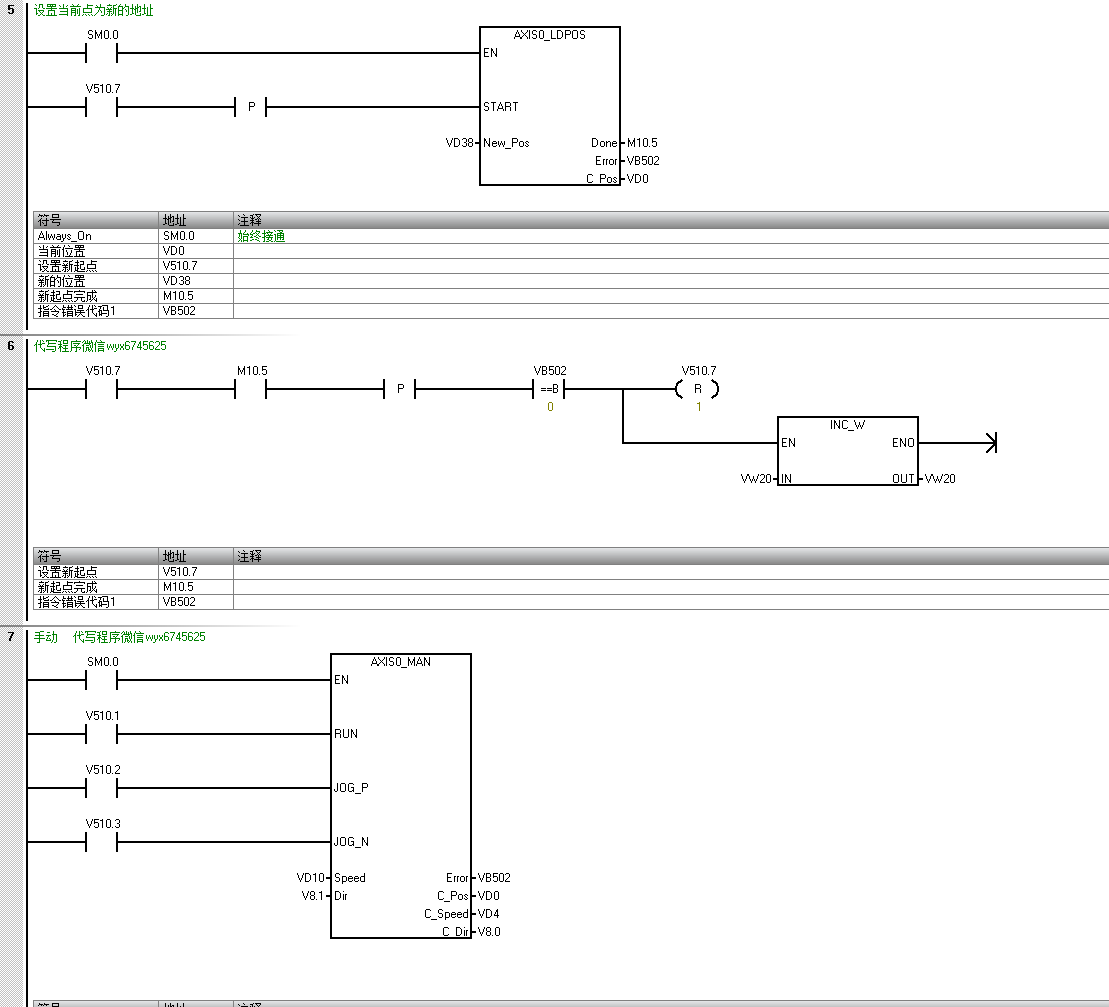
Task: Click the VW20 operand at INC_W OUT
Action: (x=940, y=479)
